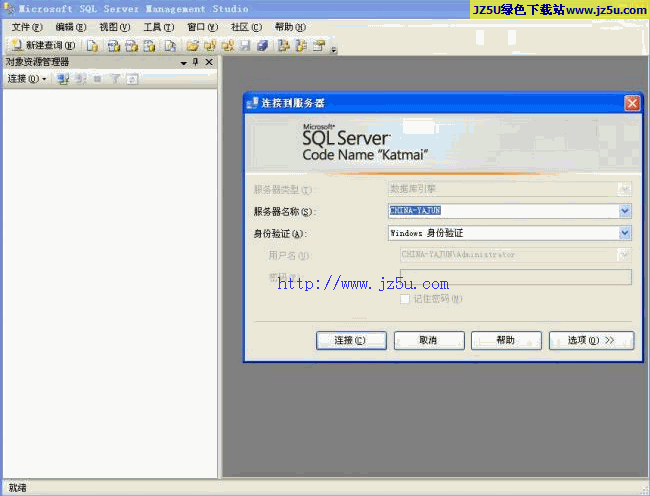Open the 连接(O) dropdown in Object Explorer
650x496 pixels.
coord(27,79)
